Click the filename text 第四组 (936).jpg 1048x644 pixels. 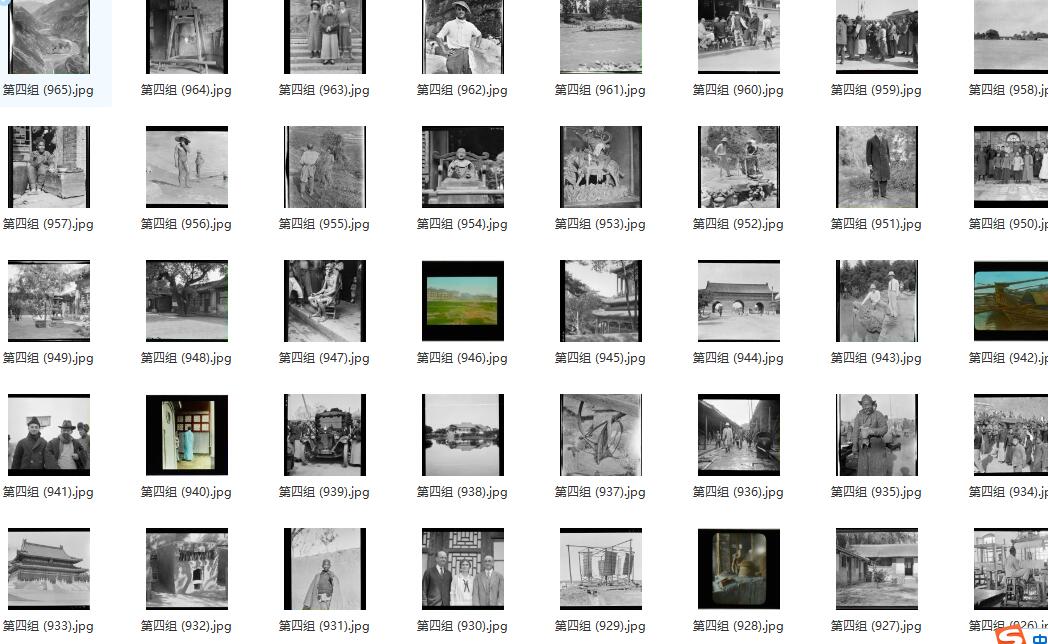(x=738, y=492)
